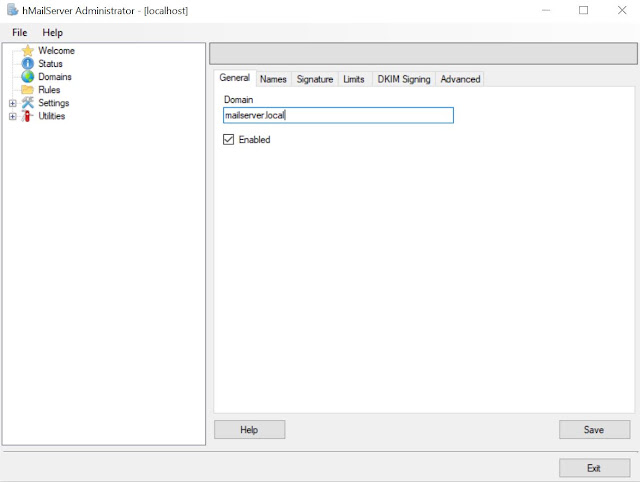Open the Signature tab
Image resolution: width=640 pixels, height=482 pixels.
pos(315,79)
